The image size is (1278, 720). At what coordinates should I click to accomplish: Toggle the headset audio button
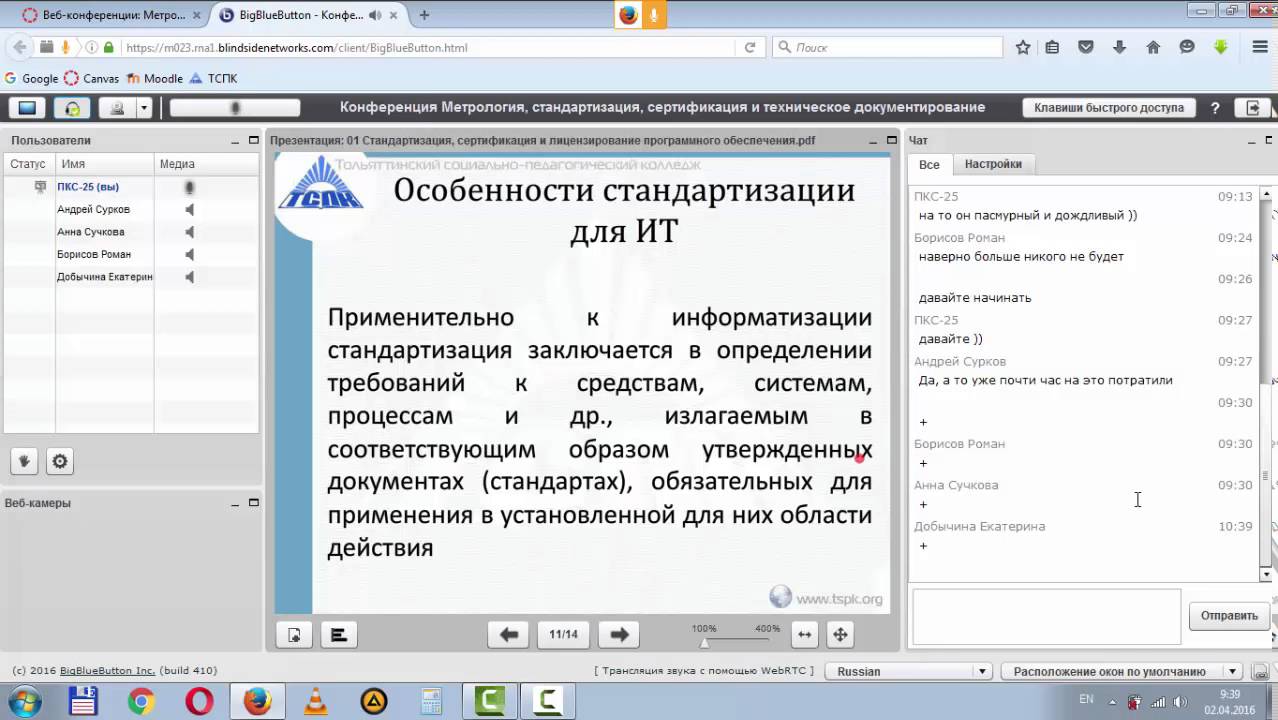point(72,108)
